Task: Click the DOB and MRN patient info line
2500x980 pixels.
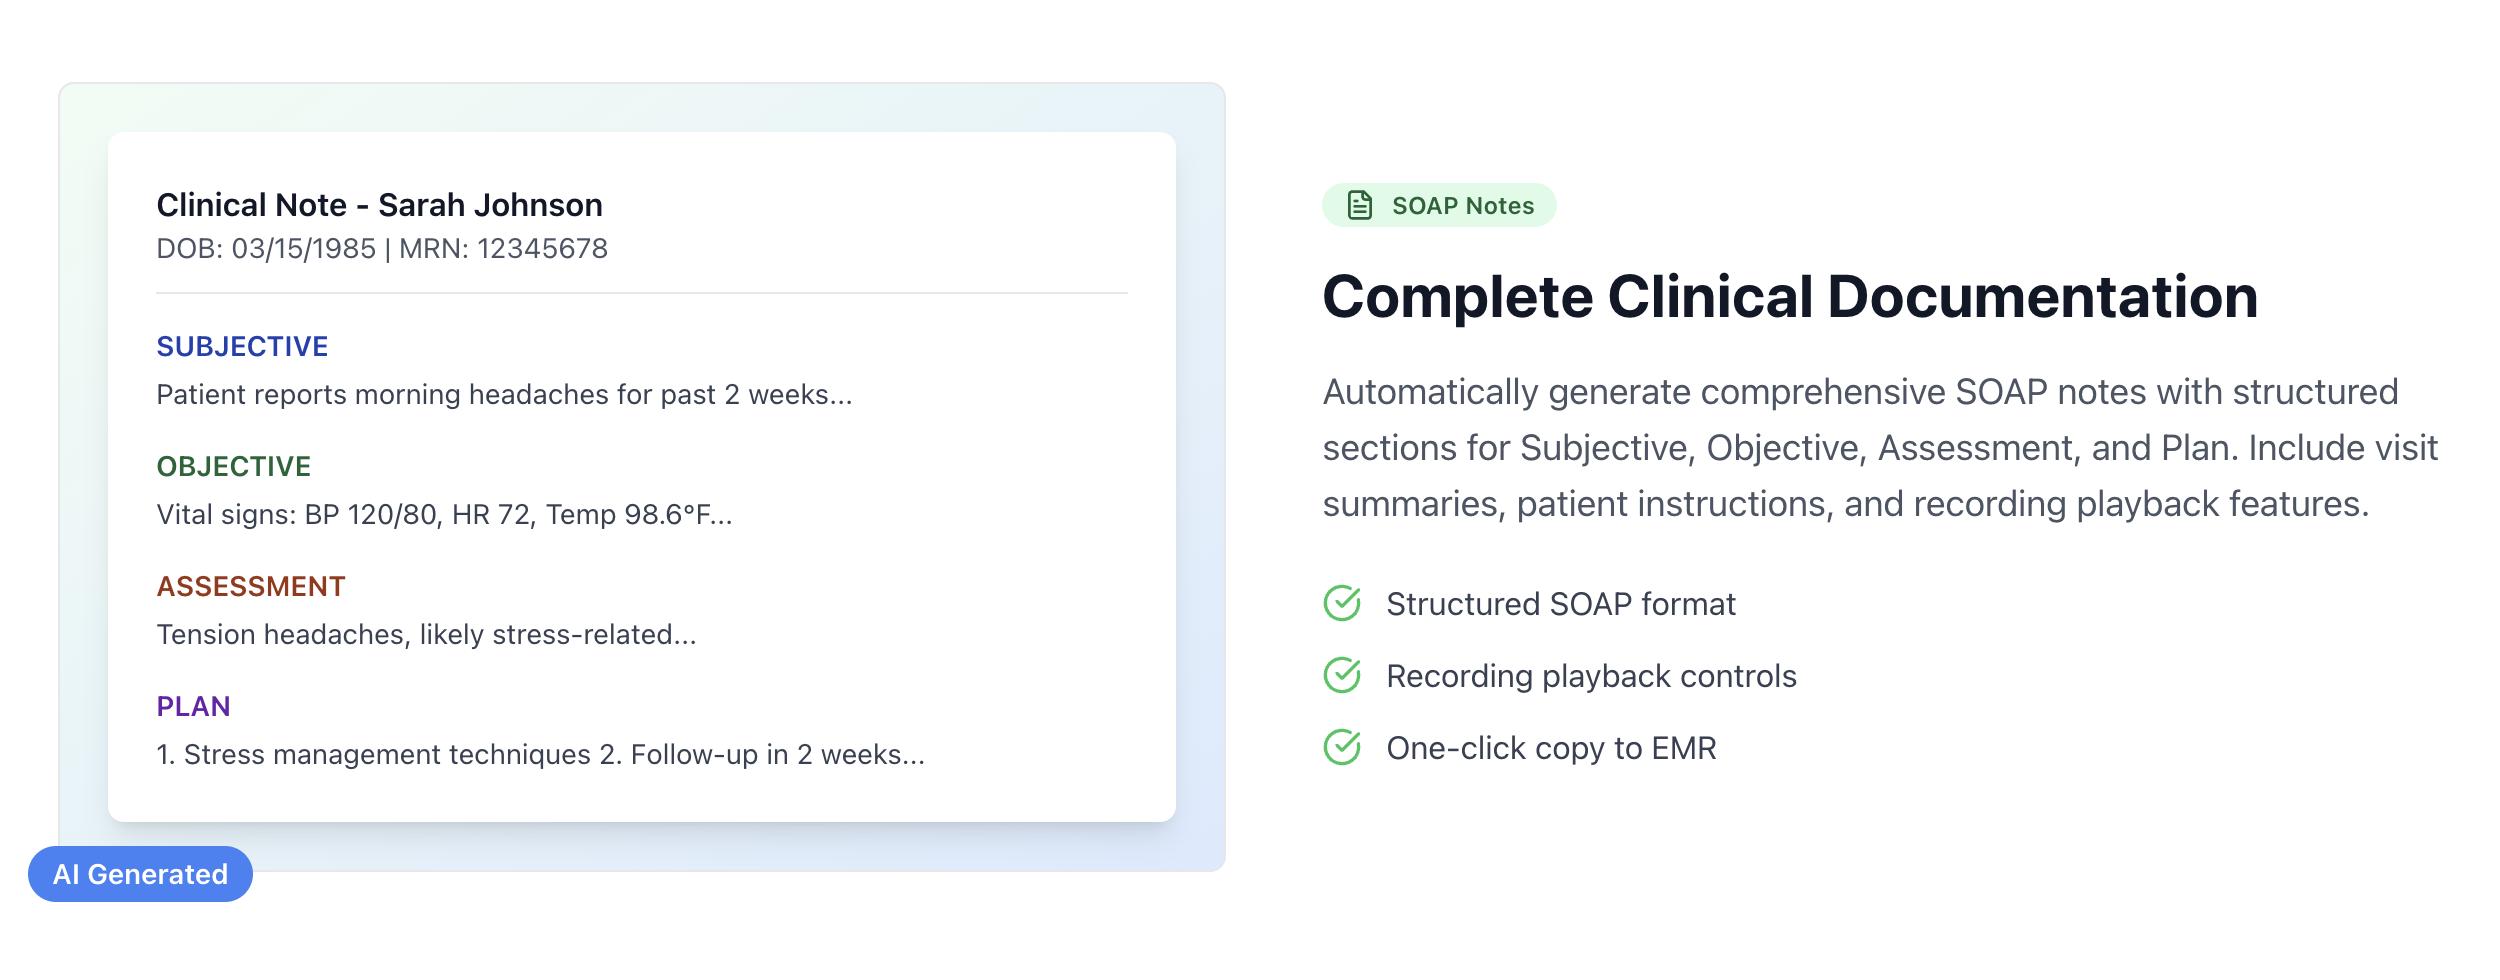Action: [382, 248]
